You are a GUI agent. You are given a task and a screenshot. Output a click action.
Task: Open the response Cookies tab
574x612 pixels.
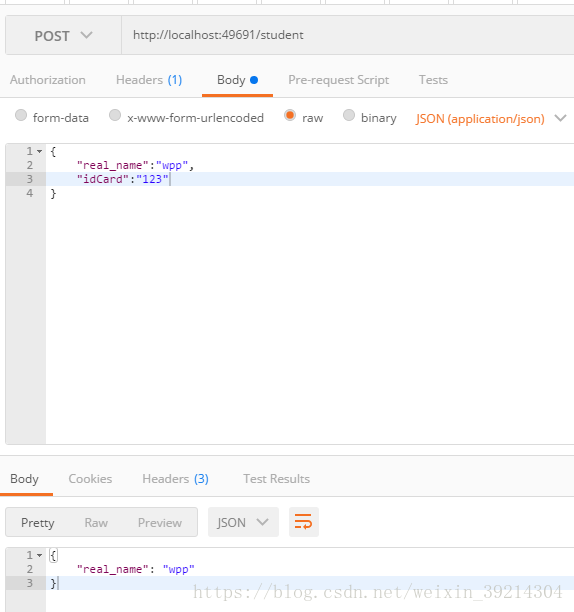tap(90, 479)
